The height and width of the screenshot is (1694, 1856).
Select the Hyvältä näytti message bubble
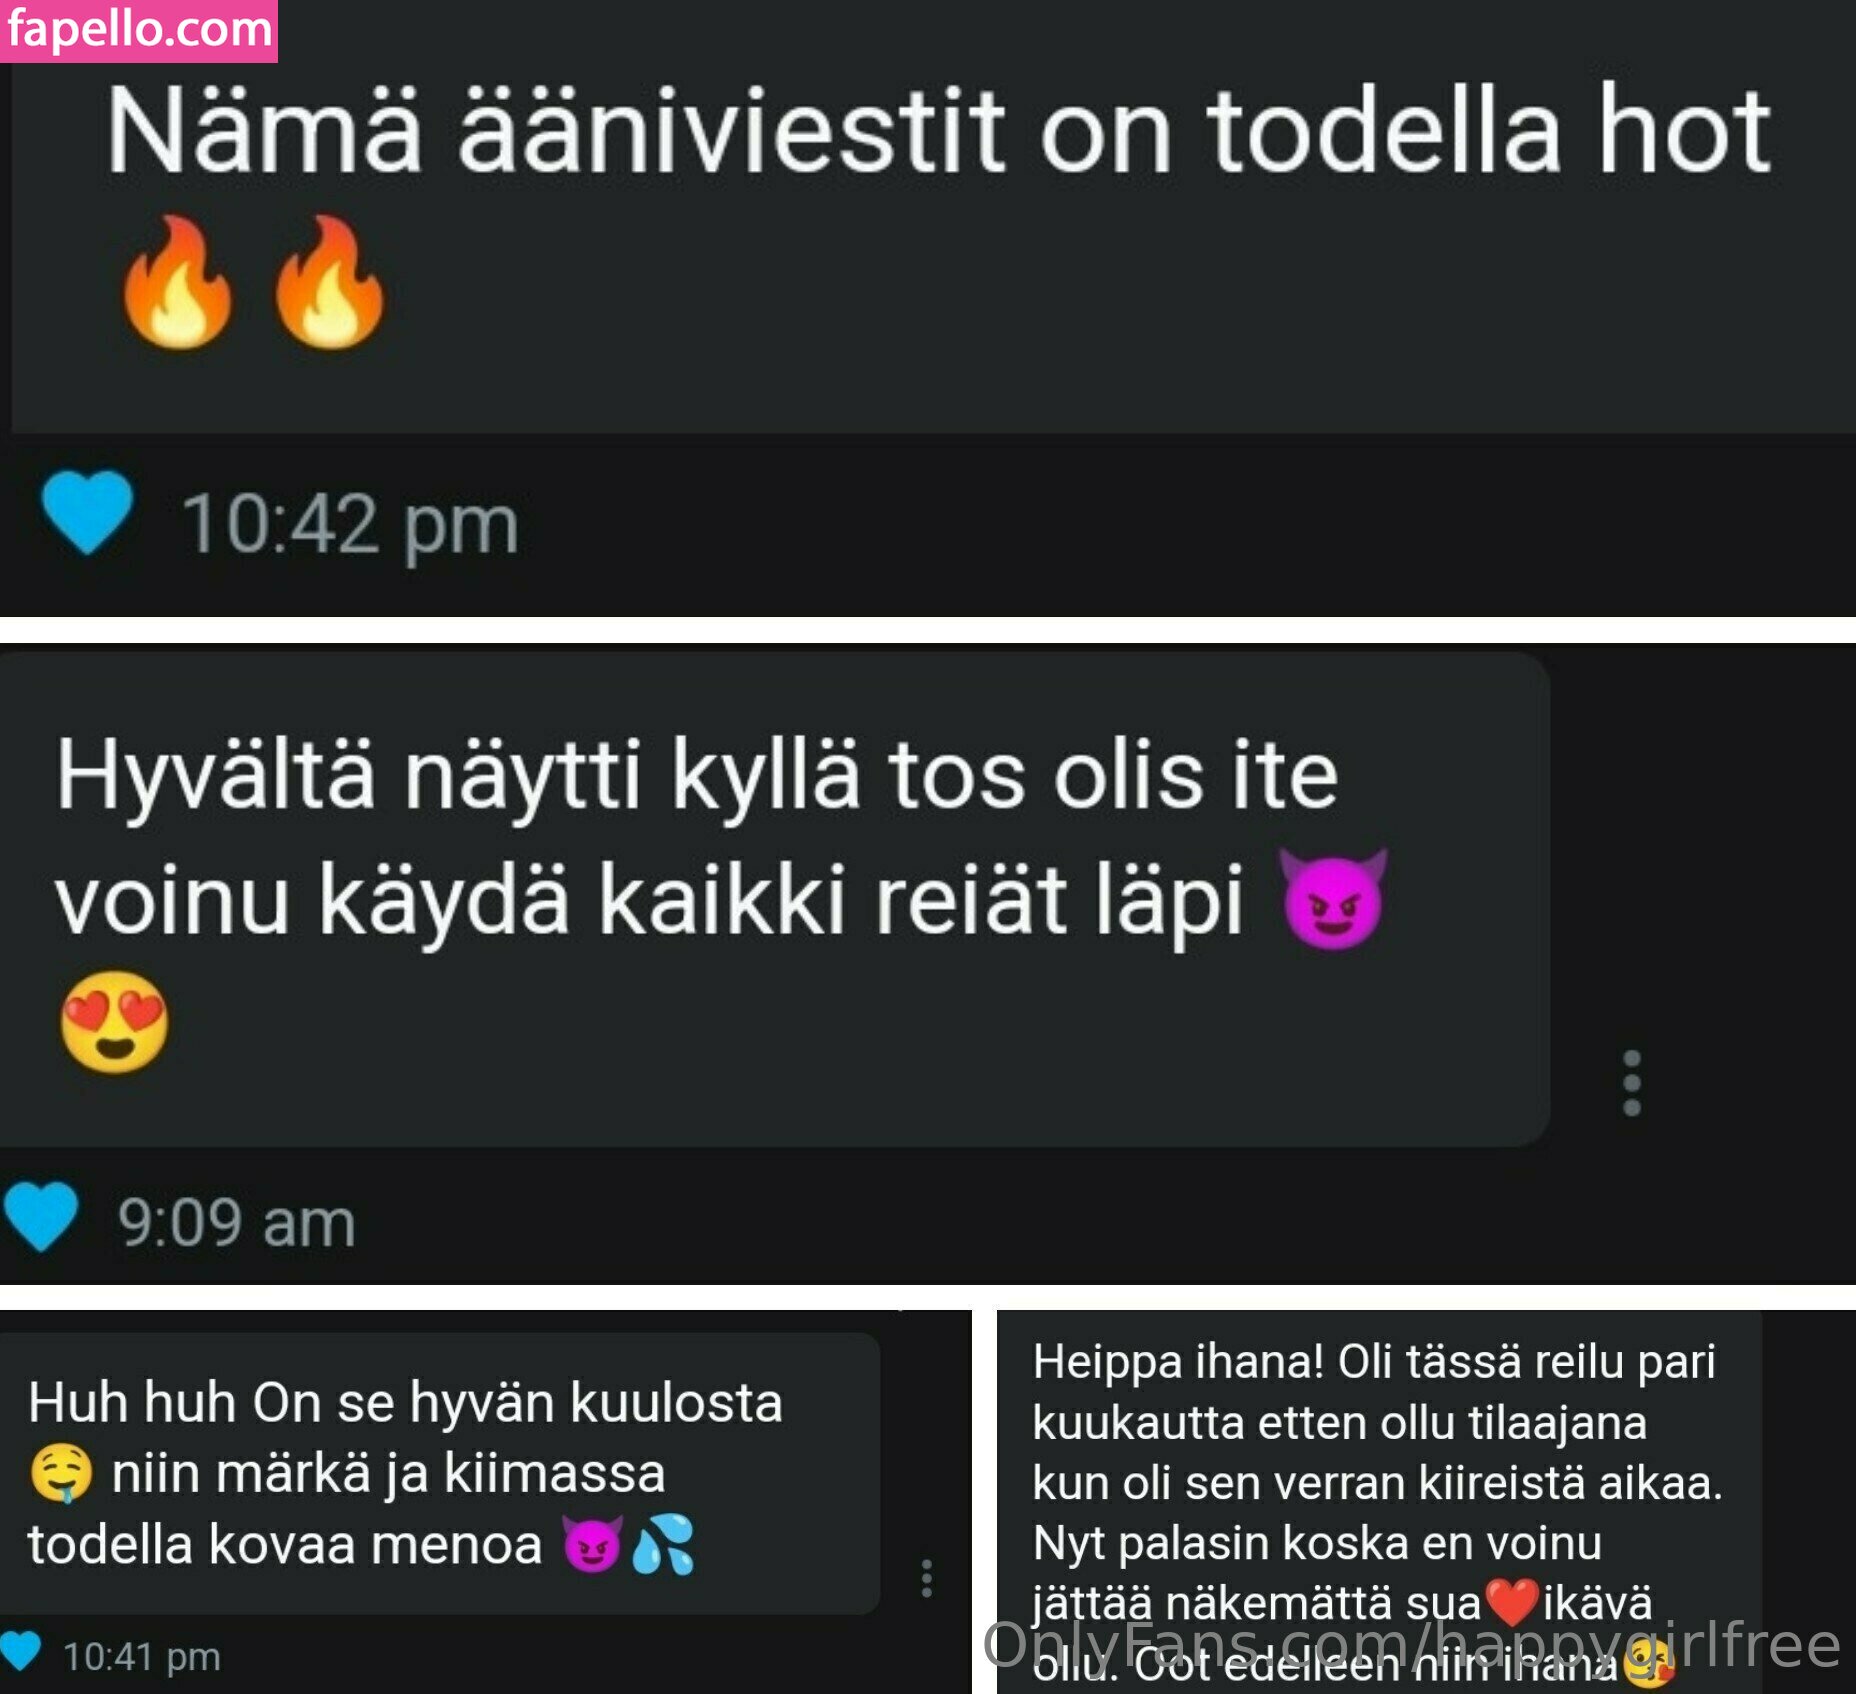(775, 900)
